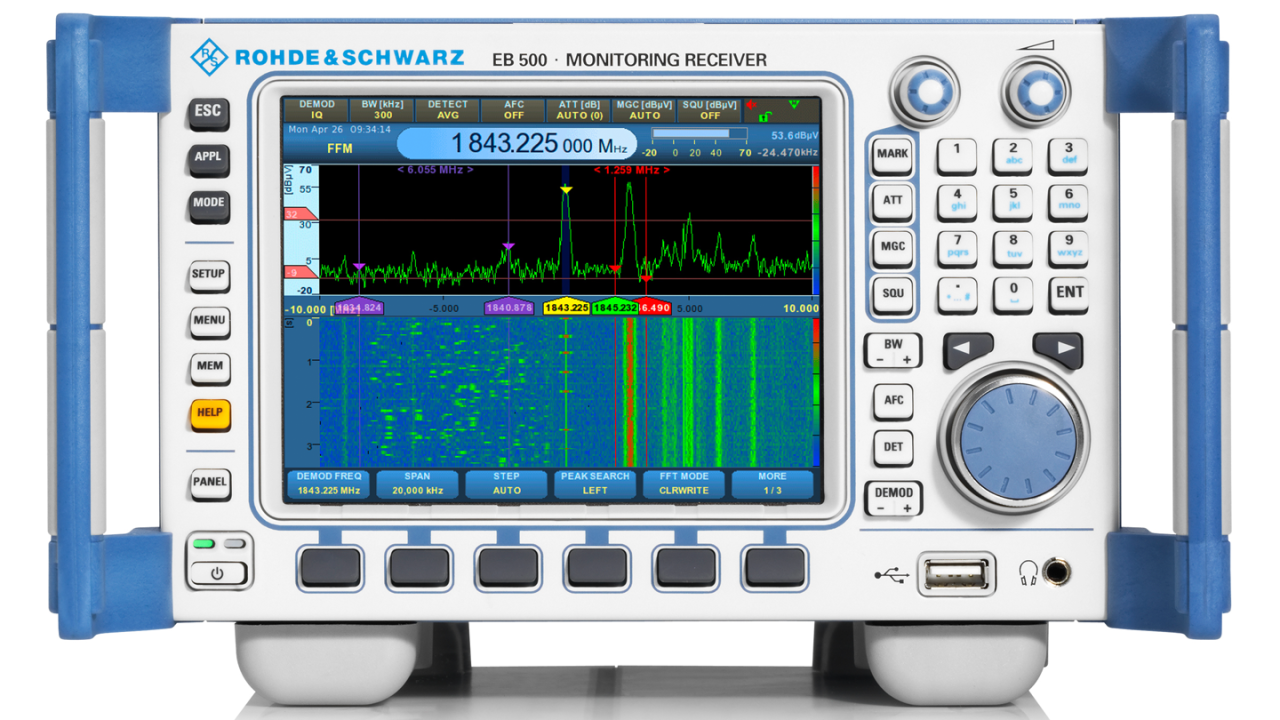
Task: Open the DETECT AVG setting
Action: click(448, 109)
